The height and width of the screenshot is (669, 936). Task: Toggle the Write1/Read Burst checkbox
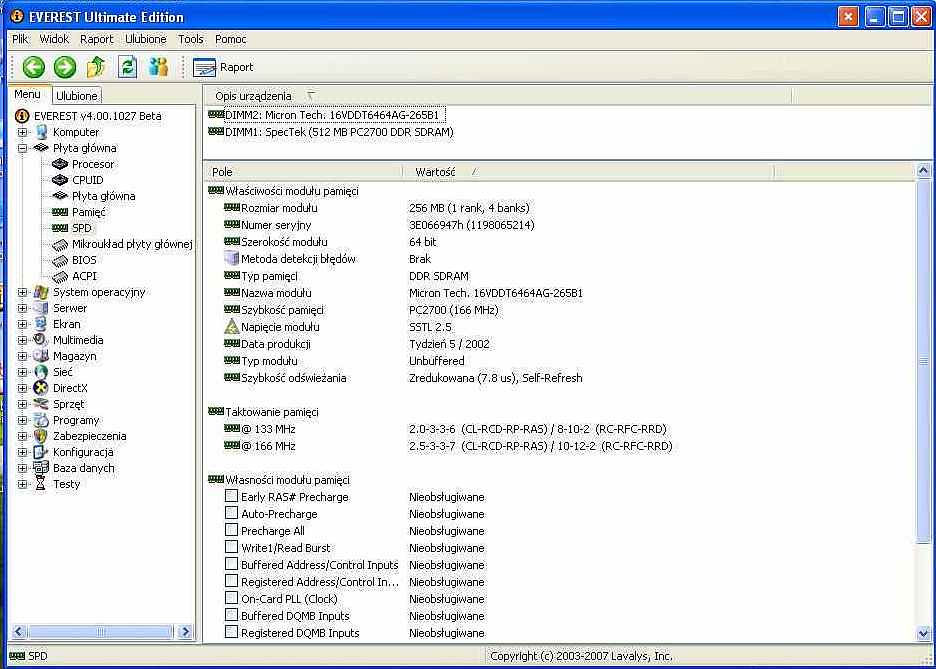click(231, 547)
